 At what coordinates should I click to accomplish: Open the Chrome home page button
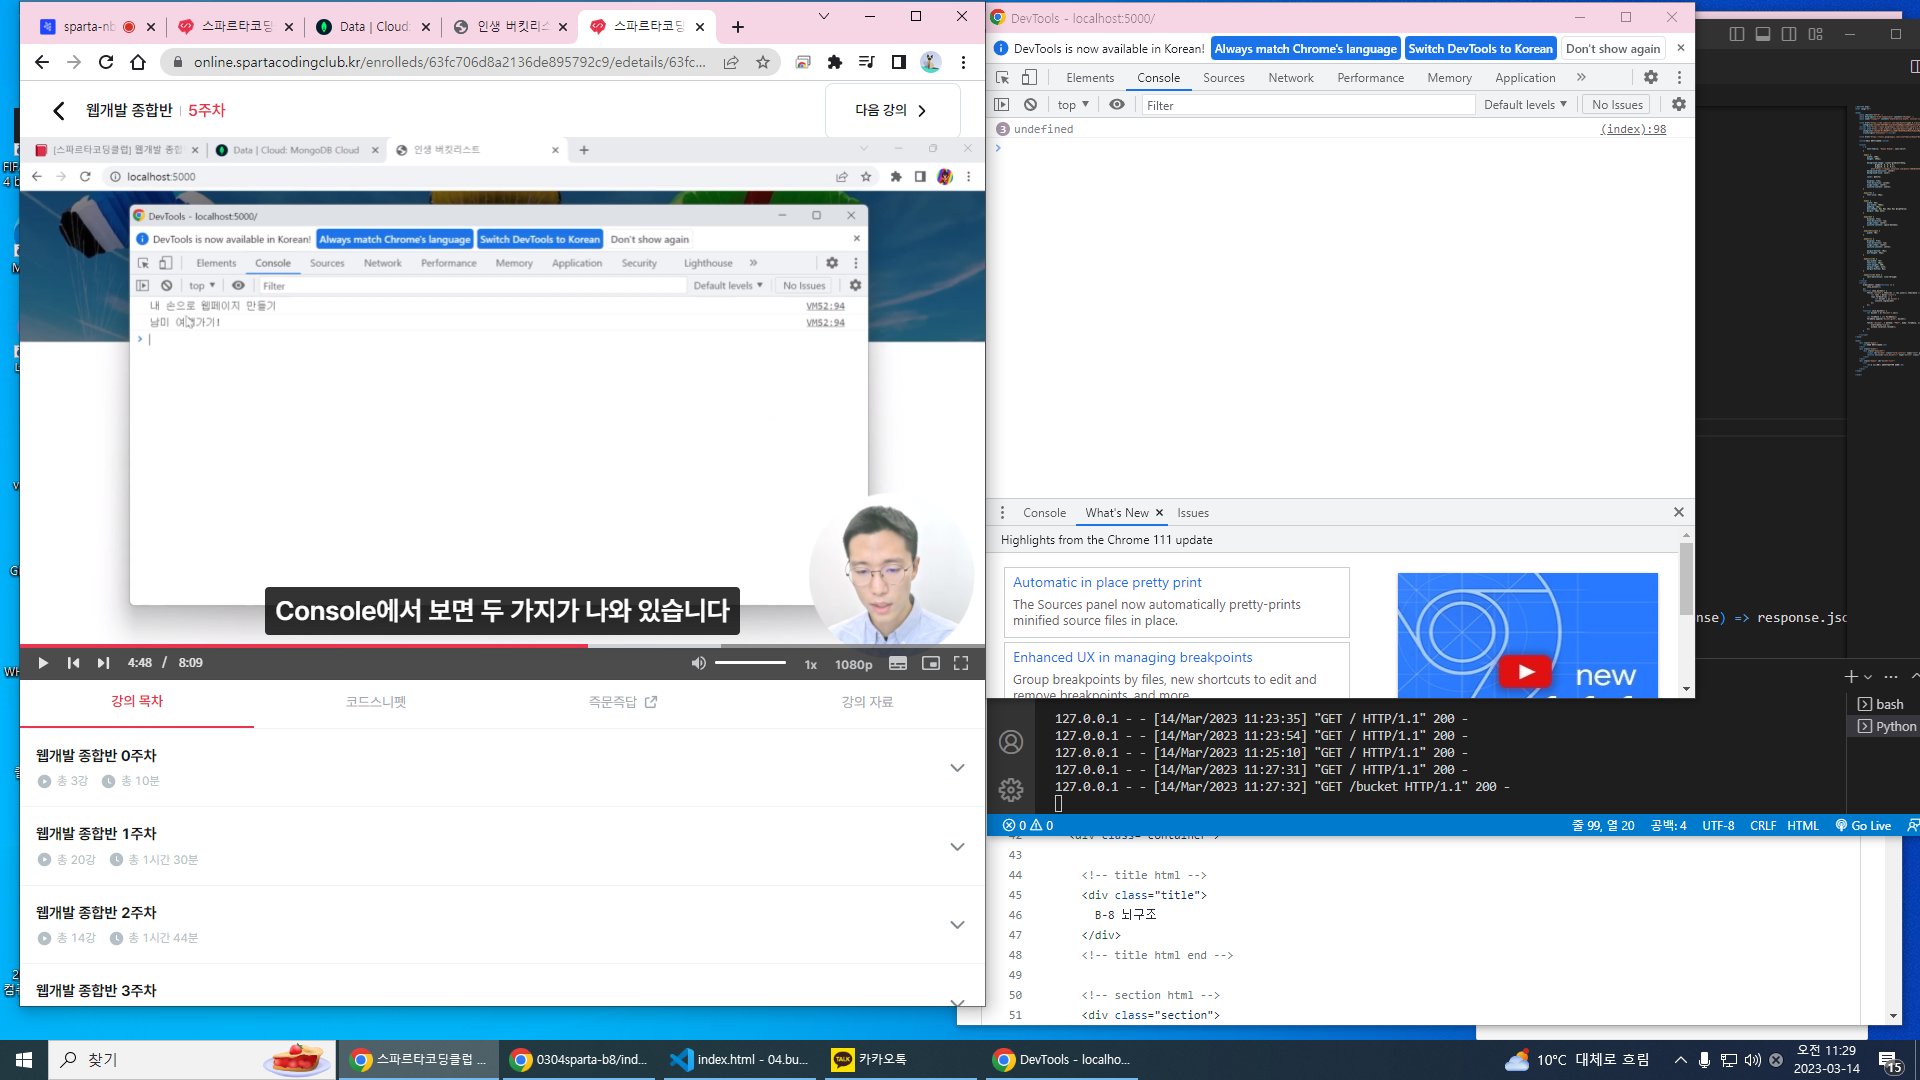click(x=138, y=62)
